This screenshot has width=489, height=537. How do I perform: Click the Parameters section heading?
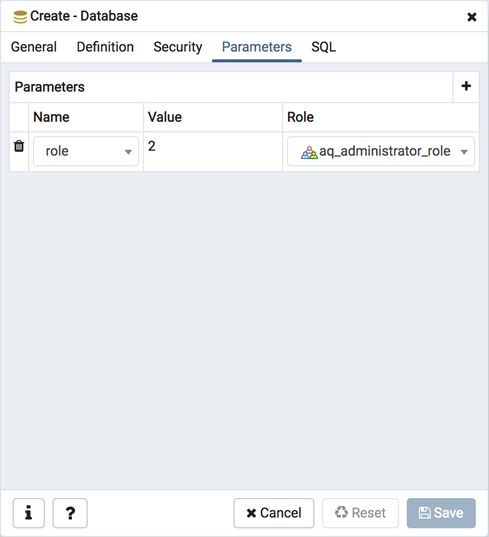[x=50, y=87]
